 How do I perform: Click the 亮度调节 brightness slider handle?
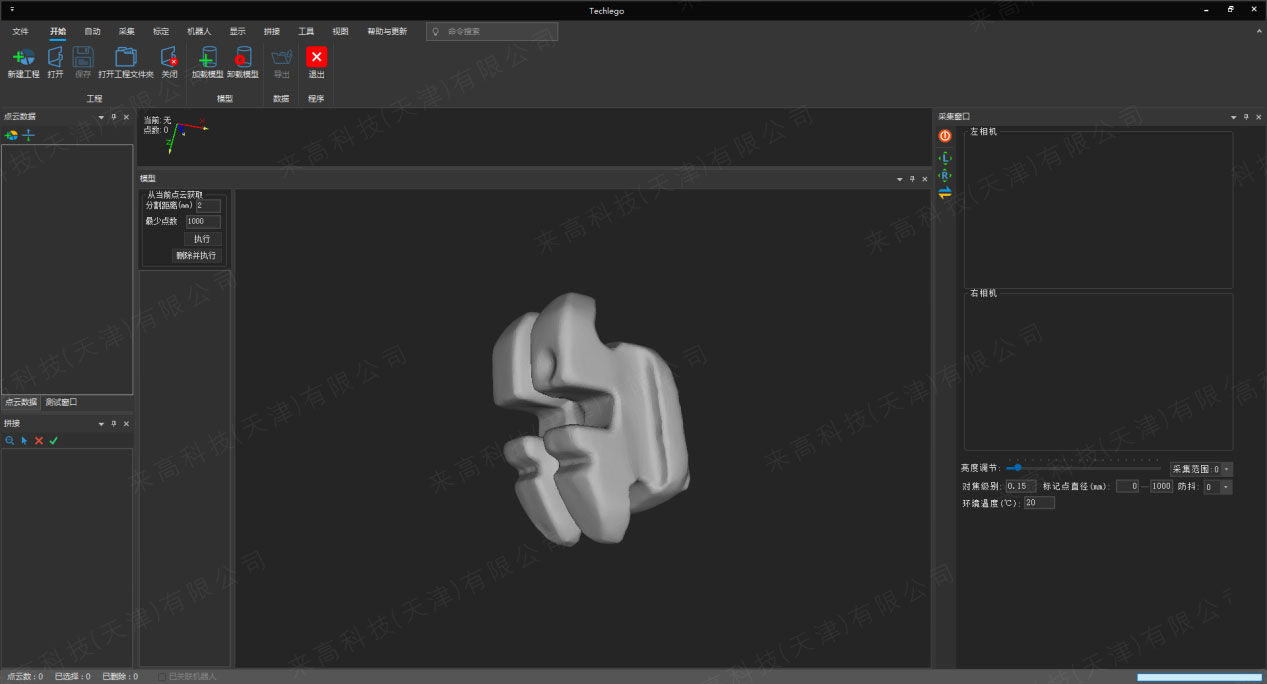click(1018, 467)
